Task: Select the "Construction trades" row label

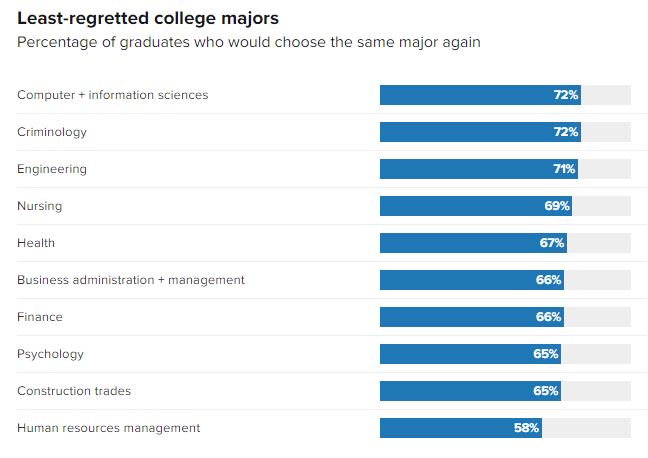Action: [74, 391]
